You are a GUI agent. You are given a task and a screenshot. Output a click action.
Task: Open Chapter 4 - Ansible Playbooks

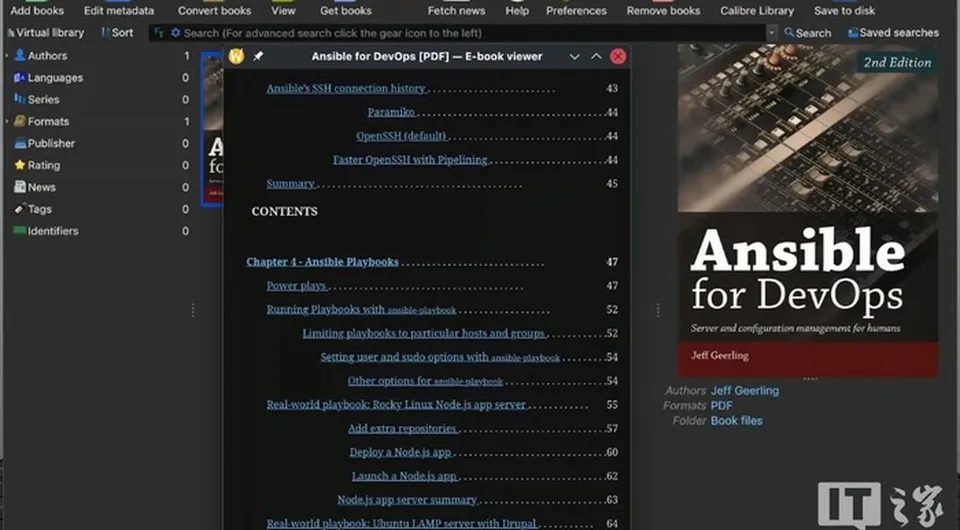pyautogui.click(x=322, y=262)
